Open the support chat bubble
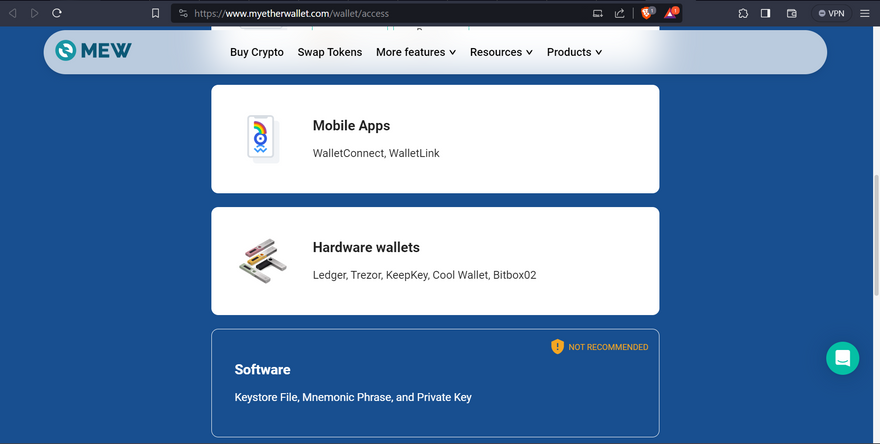This screenshot has width=880, height=444. [x=842, y=358]
